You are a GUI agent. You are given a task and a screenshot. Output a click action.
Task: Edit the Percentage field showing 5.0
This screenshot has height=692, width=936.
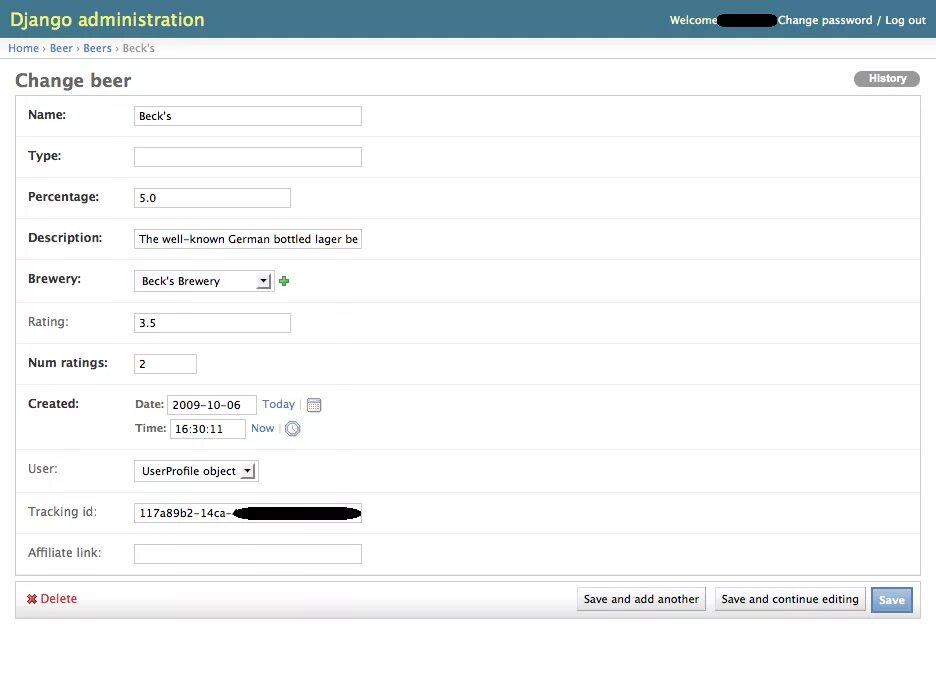pos(213,198)
